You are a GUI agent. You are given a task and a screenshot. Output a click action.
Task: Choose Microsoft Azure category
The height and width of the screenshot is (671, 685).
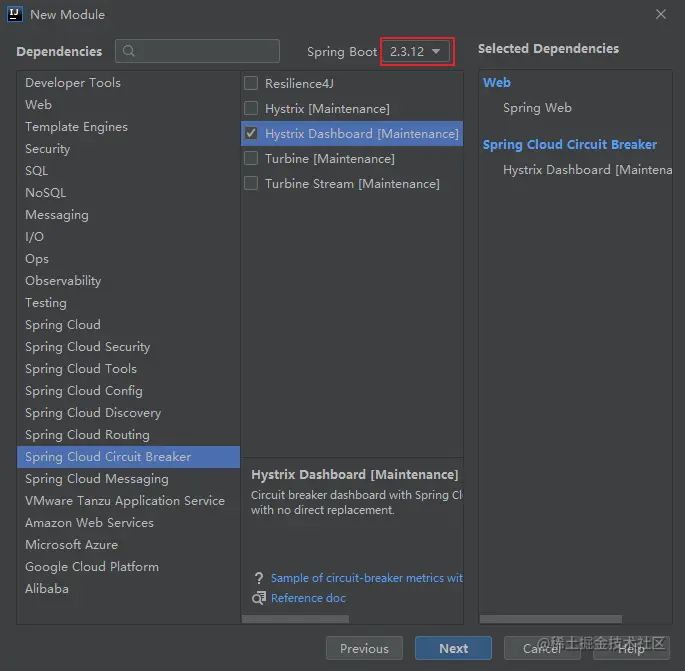(x=128, y=544)
